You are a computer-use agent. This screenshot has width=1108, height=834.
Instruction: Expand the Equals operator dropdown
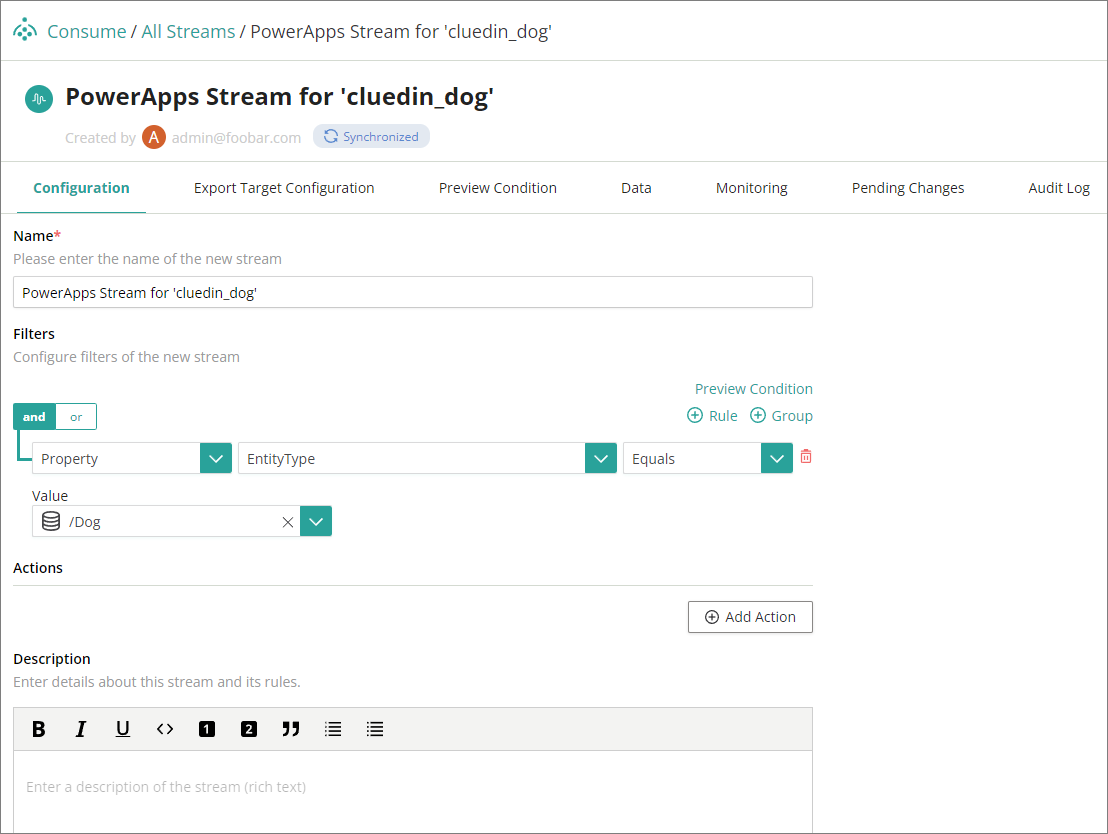pos(777,458)
